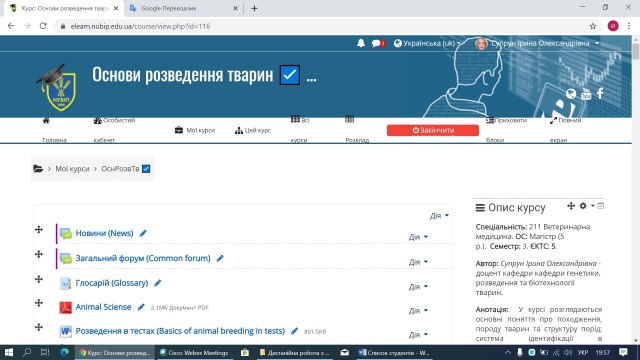Open Chrome three-dot menu
This screenshot has width=640, height=360.
629,26
